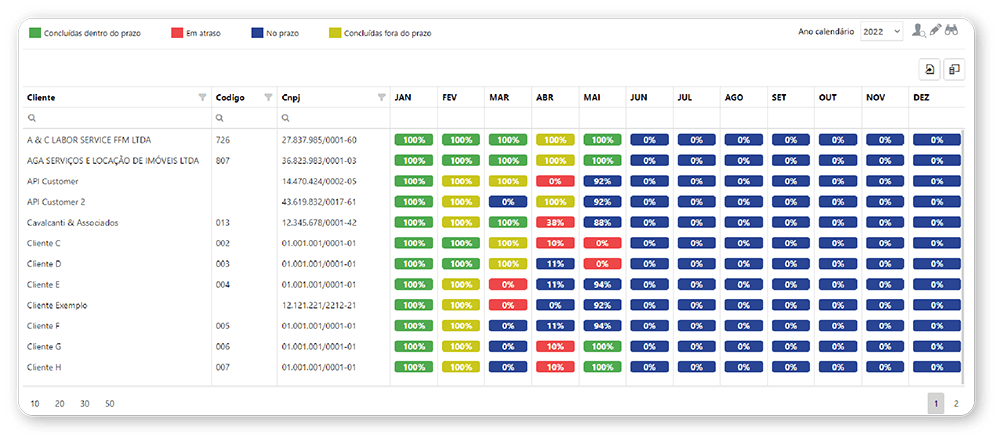Open the Cnpj column filter funnel
Image resolution: width=1000 pixels, height=441 pixels.
click(381, 98)
